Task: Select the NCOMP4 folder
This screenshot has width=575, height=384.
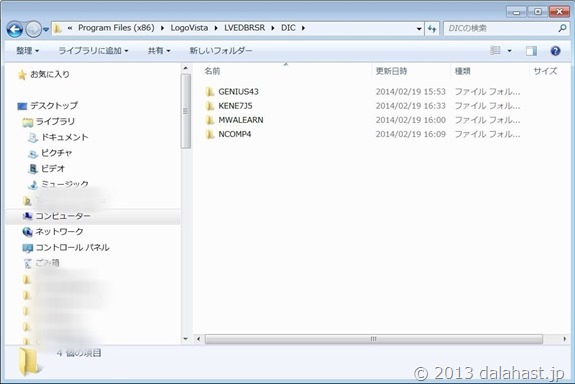Action: coord(235,134)
